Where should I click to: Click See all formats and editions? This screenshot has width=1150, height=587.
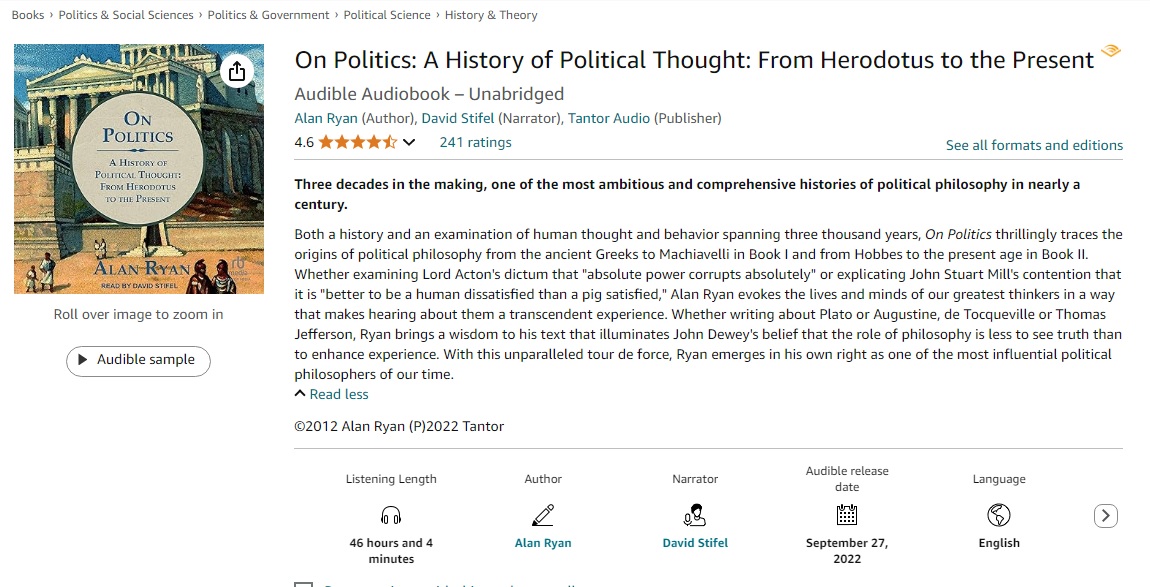pyautogui.click(x=1034, y=145)
